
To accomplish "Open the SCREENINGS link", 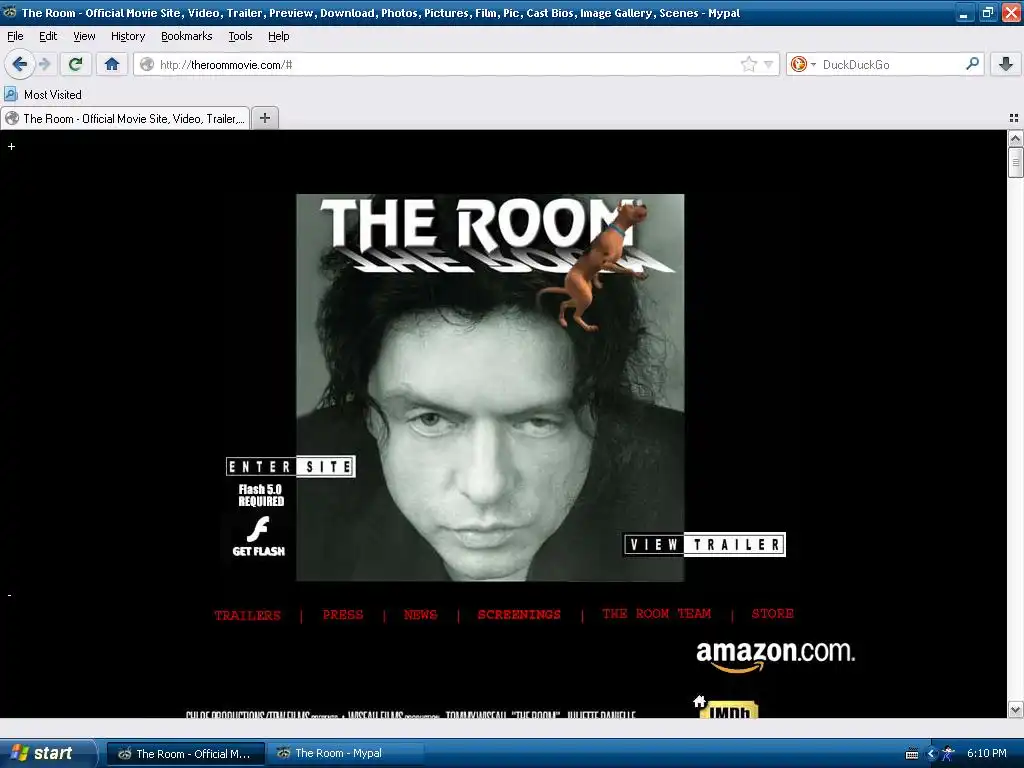I will (x=519, y=615).
